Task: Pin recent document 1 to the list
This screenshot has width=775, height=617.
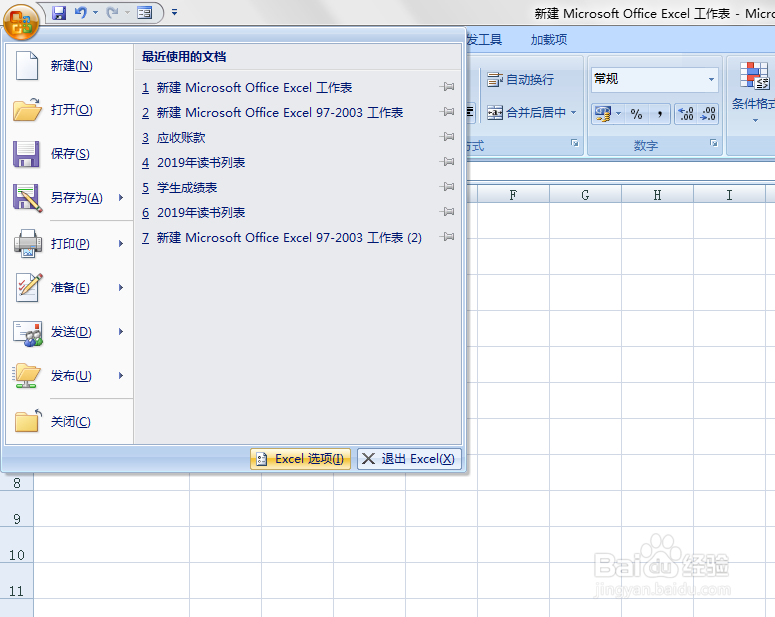Action: coord(447,87)
